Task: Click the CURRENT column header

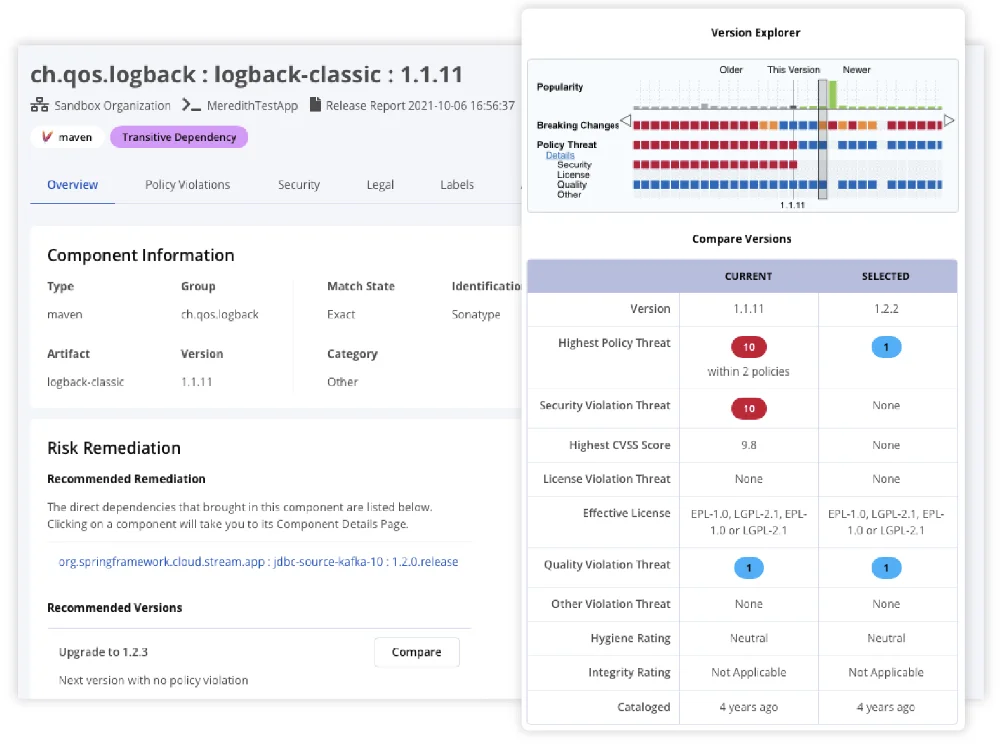Action: pyautogui.click(x=749, y=276)
